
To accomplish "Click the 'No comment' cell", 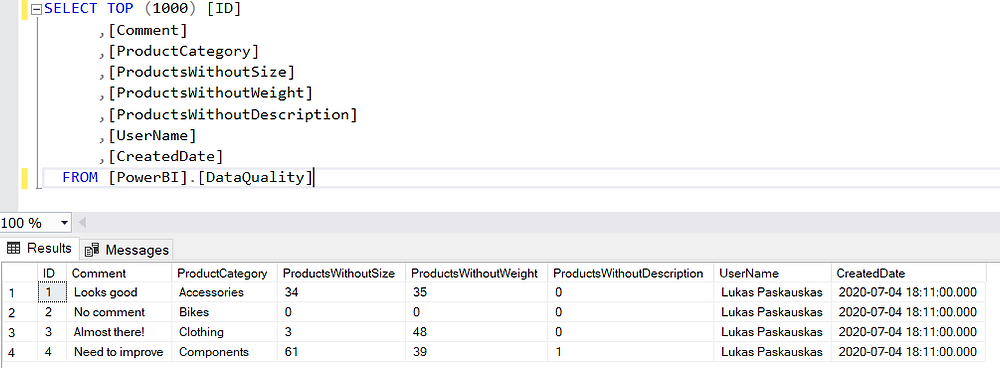I will pyautogui.click(x=119, y=313).
